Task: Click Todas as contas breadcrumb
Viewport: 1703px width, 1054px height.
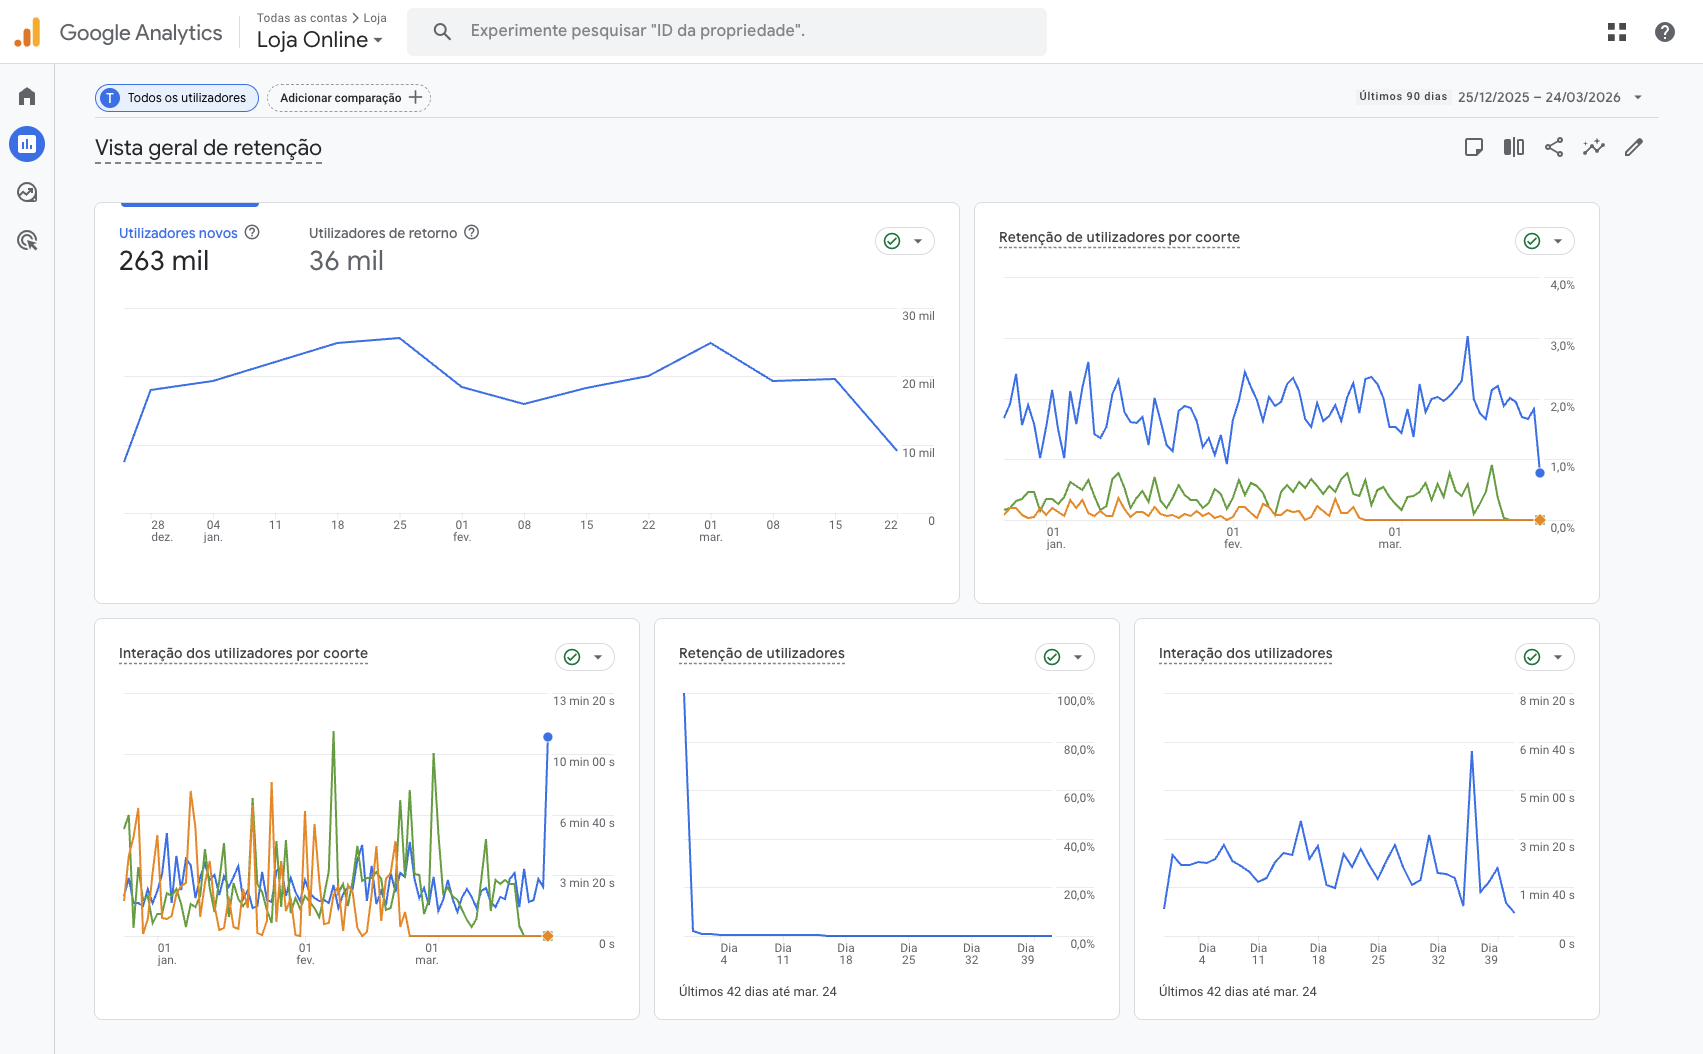Action: pos(302,18)
